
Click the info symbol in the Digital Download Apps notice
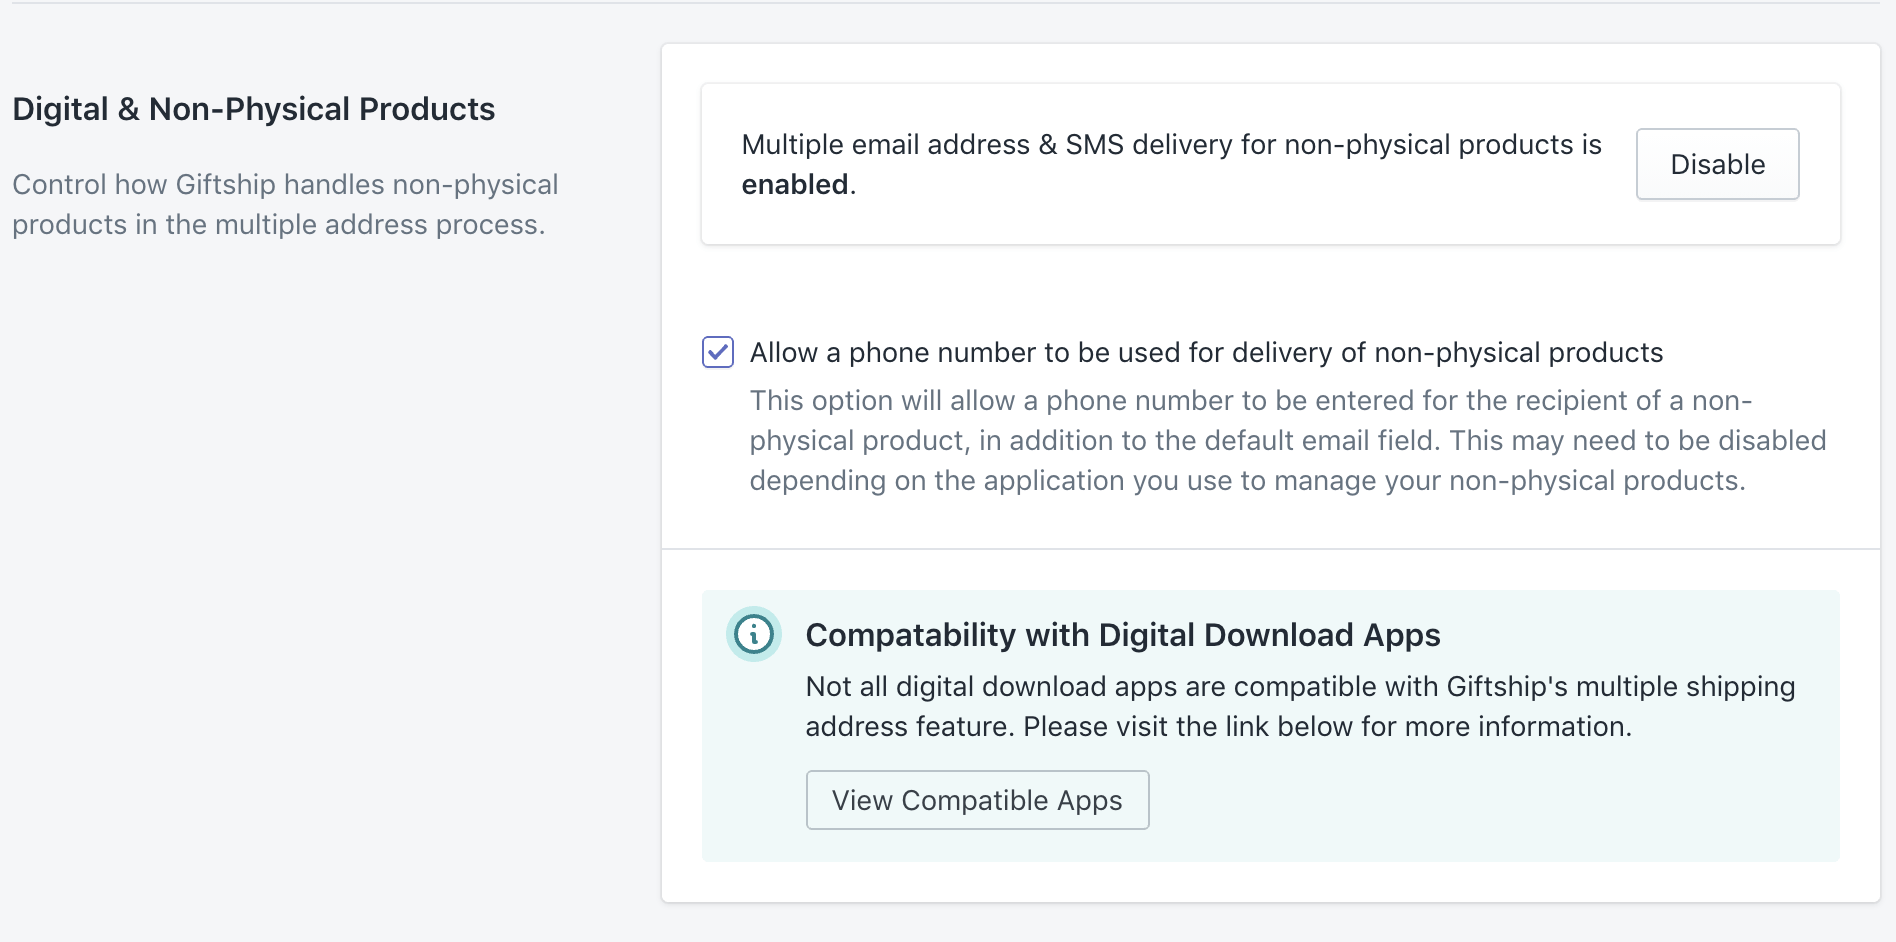pos(753,634)
